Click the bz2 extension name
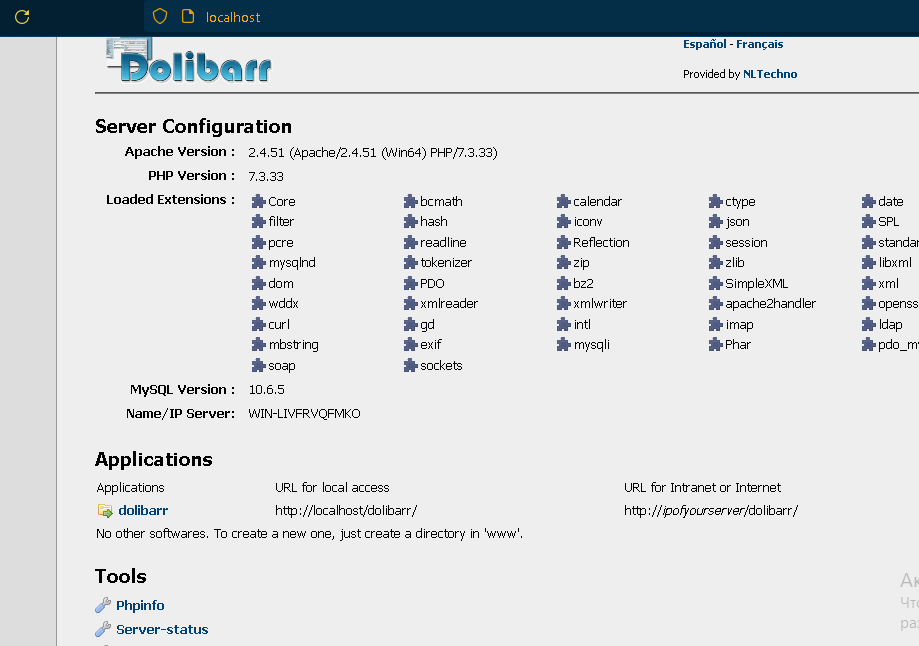 (583, 284)
